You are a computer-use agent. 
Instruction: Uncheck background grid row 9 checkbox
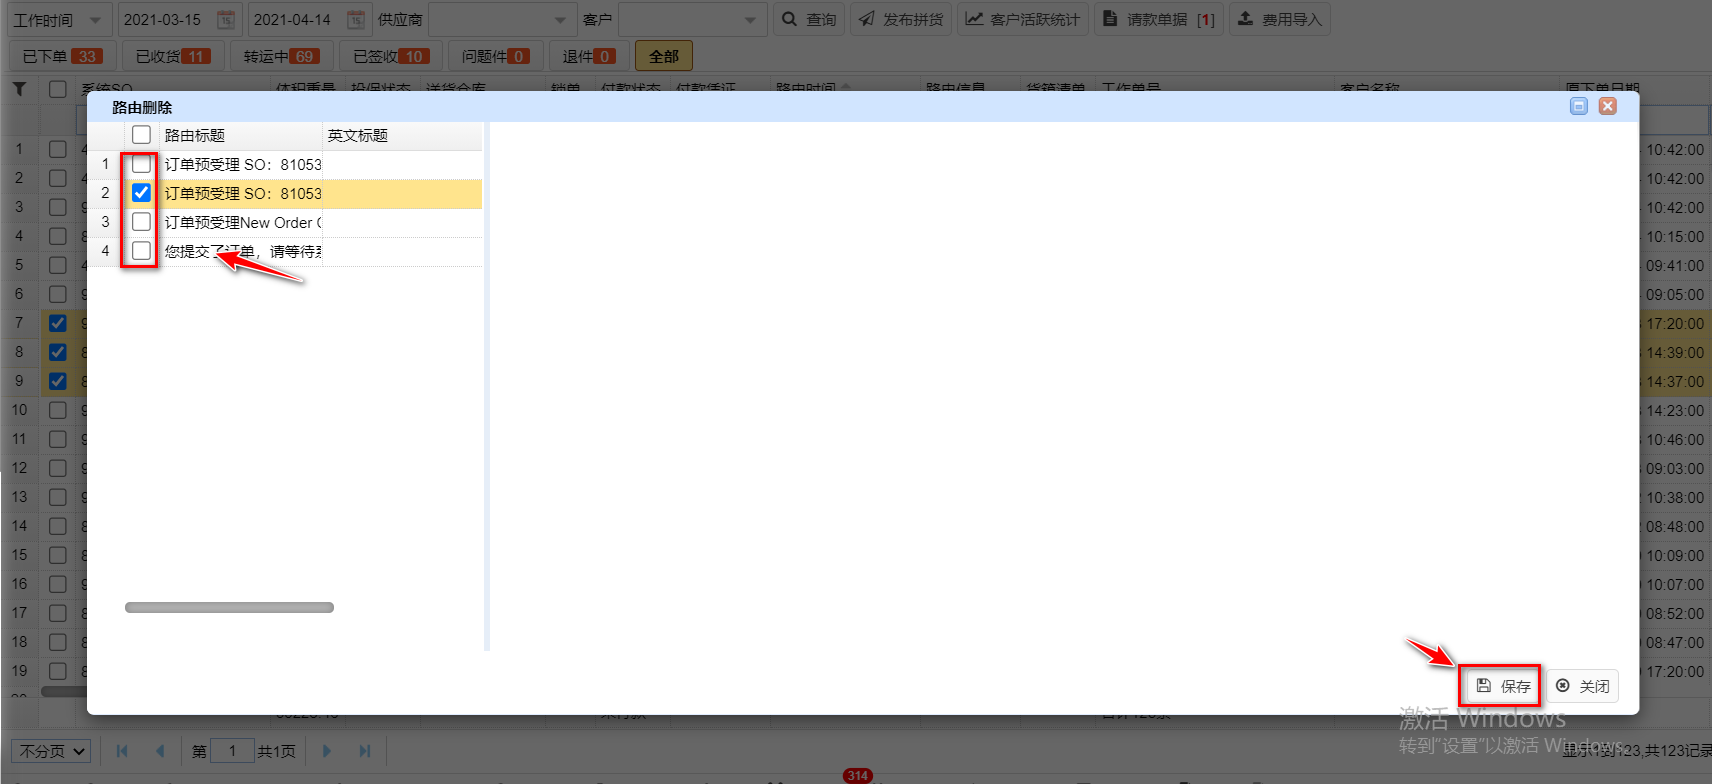pos(58,381)
